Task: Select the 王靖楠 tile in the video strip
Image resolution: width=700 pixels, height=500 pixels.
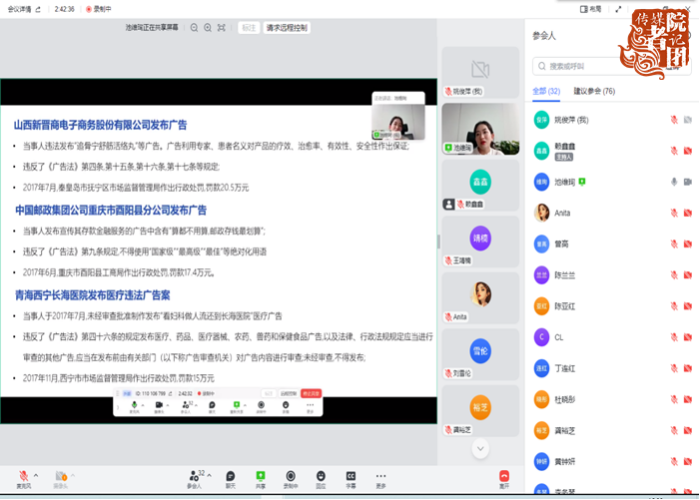Action: click(x=480, y=242)
